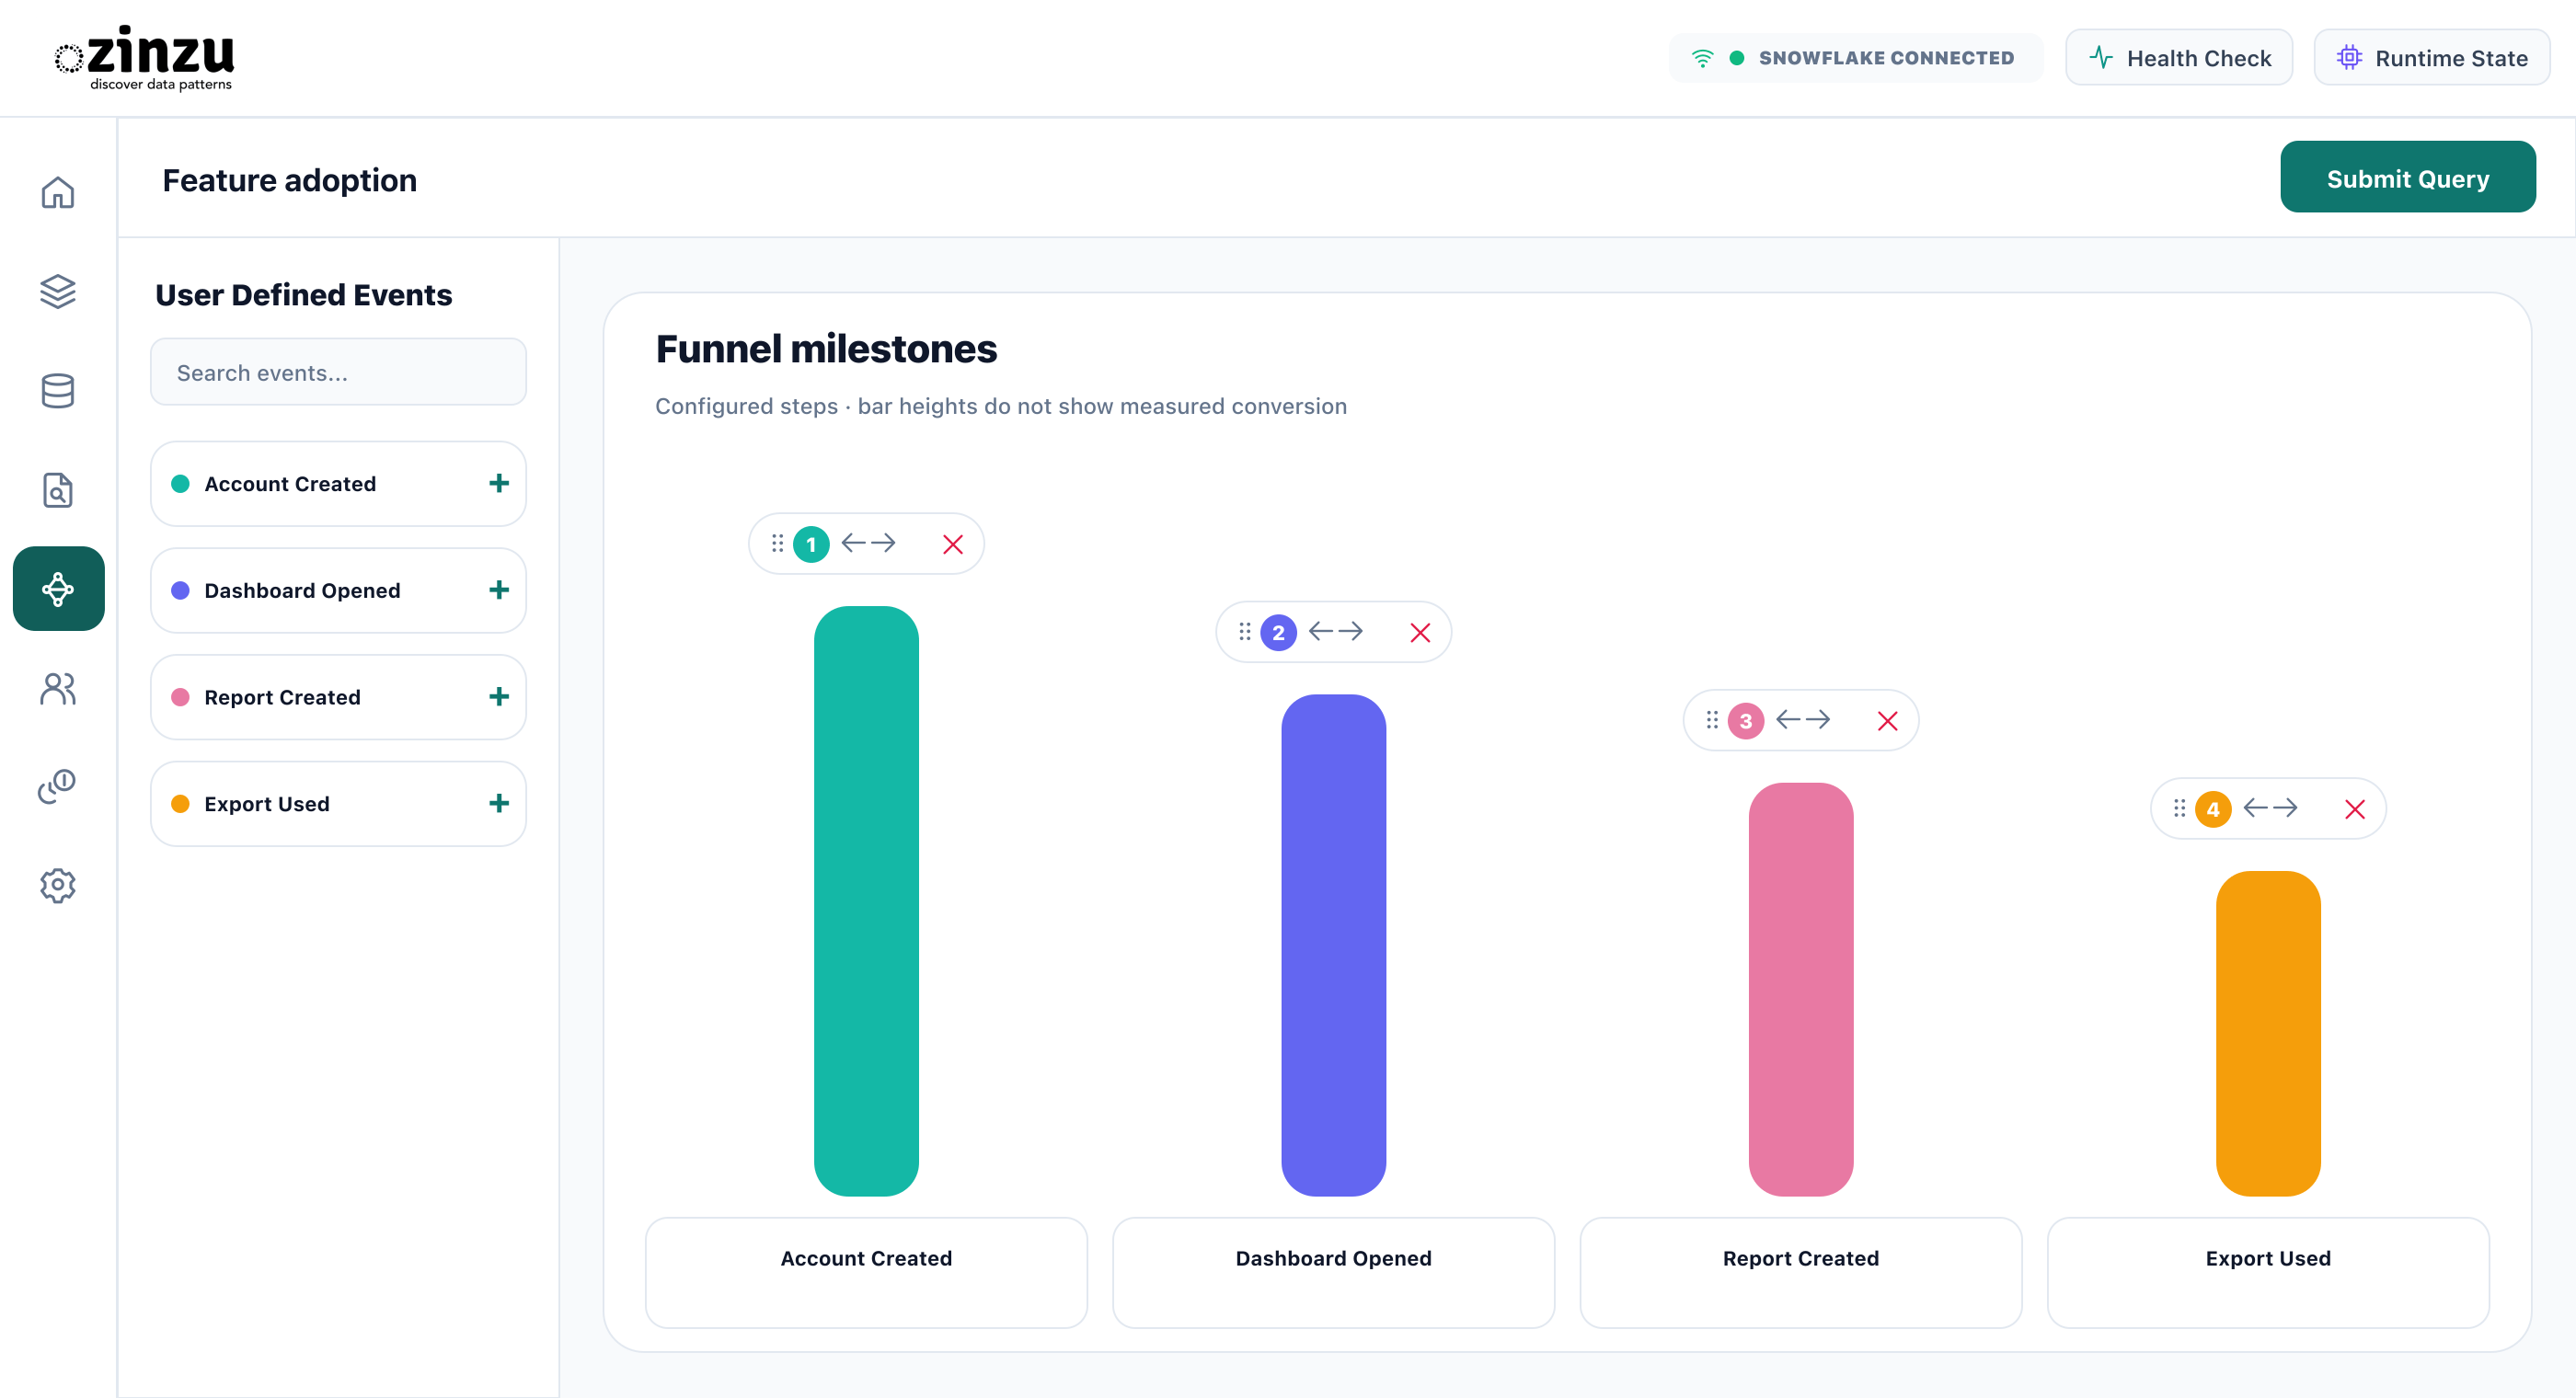Click the Account Created label card under the funnel
Viewport: 2576px width, 1398px height.
pos(866,1272)
